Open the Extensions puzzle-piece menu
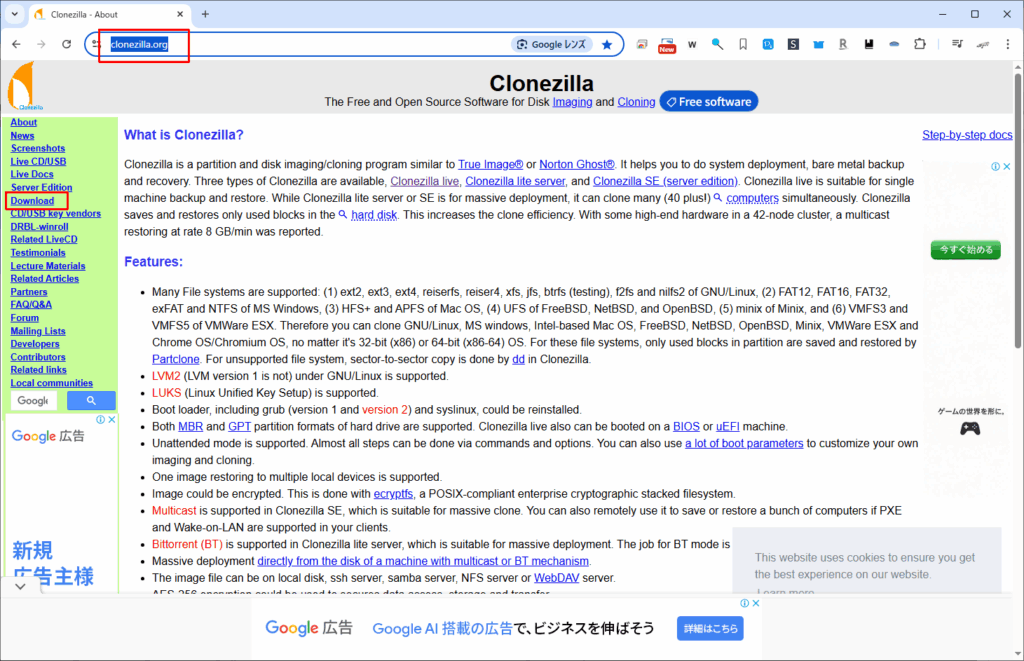The height and width of the screenshot is (661, 1024). [x=920, y=44]
